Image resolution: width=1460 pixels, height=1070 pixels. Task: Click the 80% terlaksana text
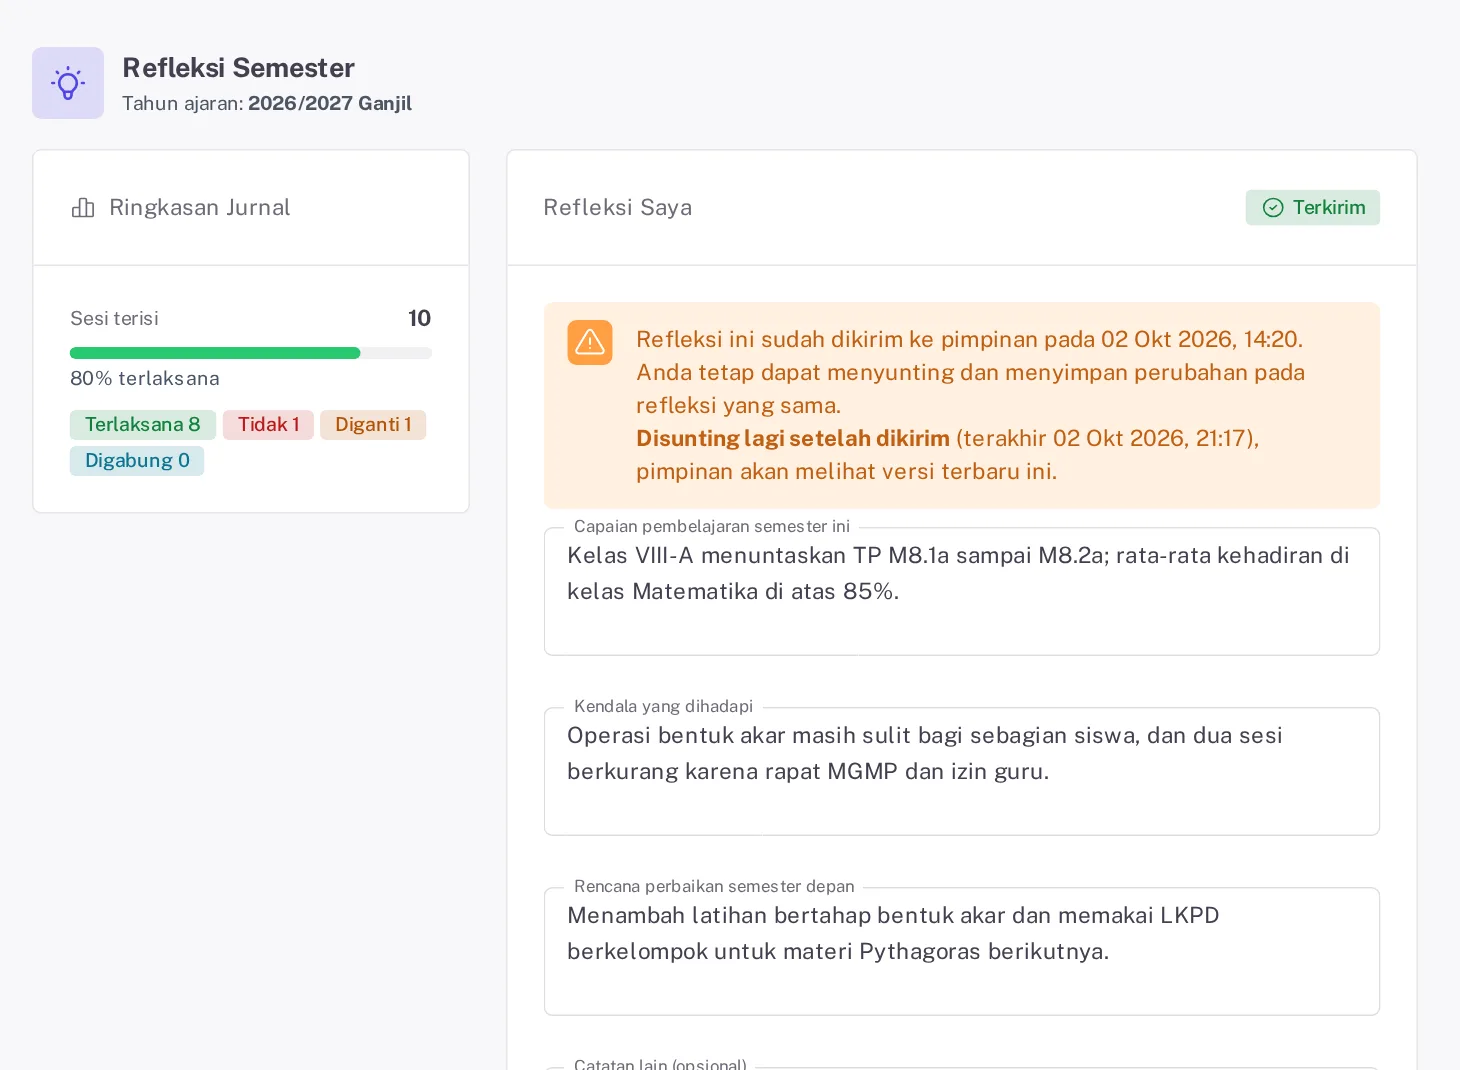[x=145, y=378]
